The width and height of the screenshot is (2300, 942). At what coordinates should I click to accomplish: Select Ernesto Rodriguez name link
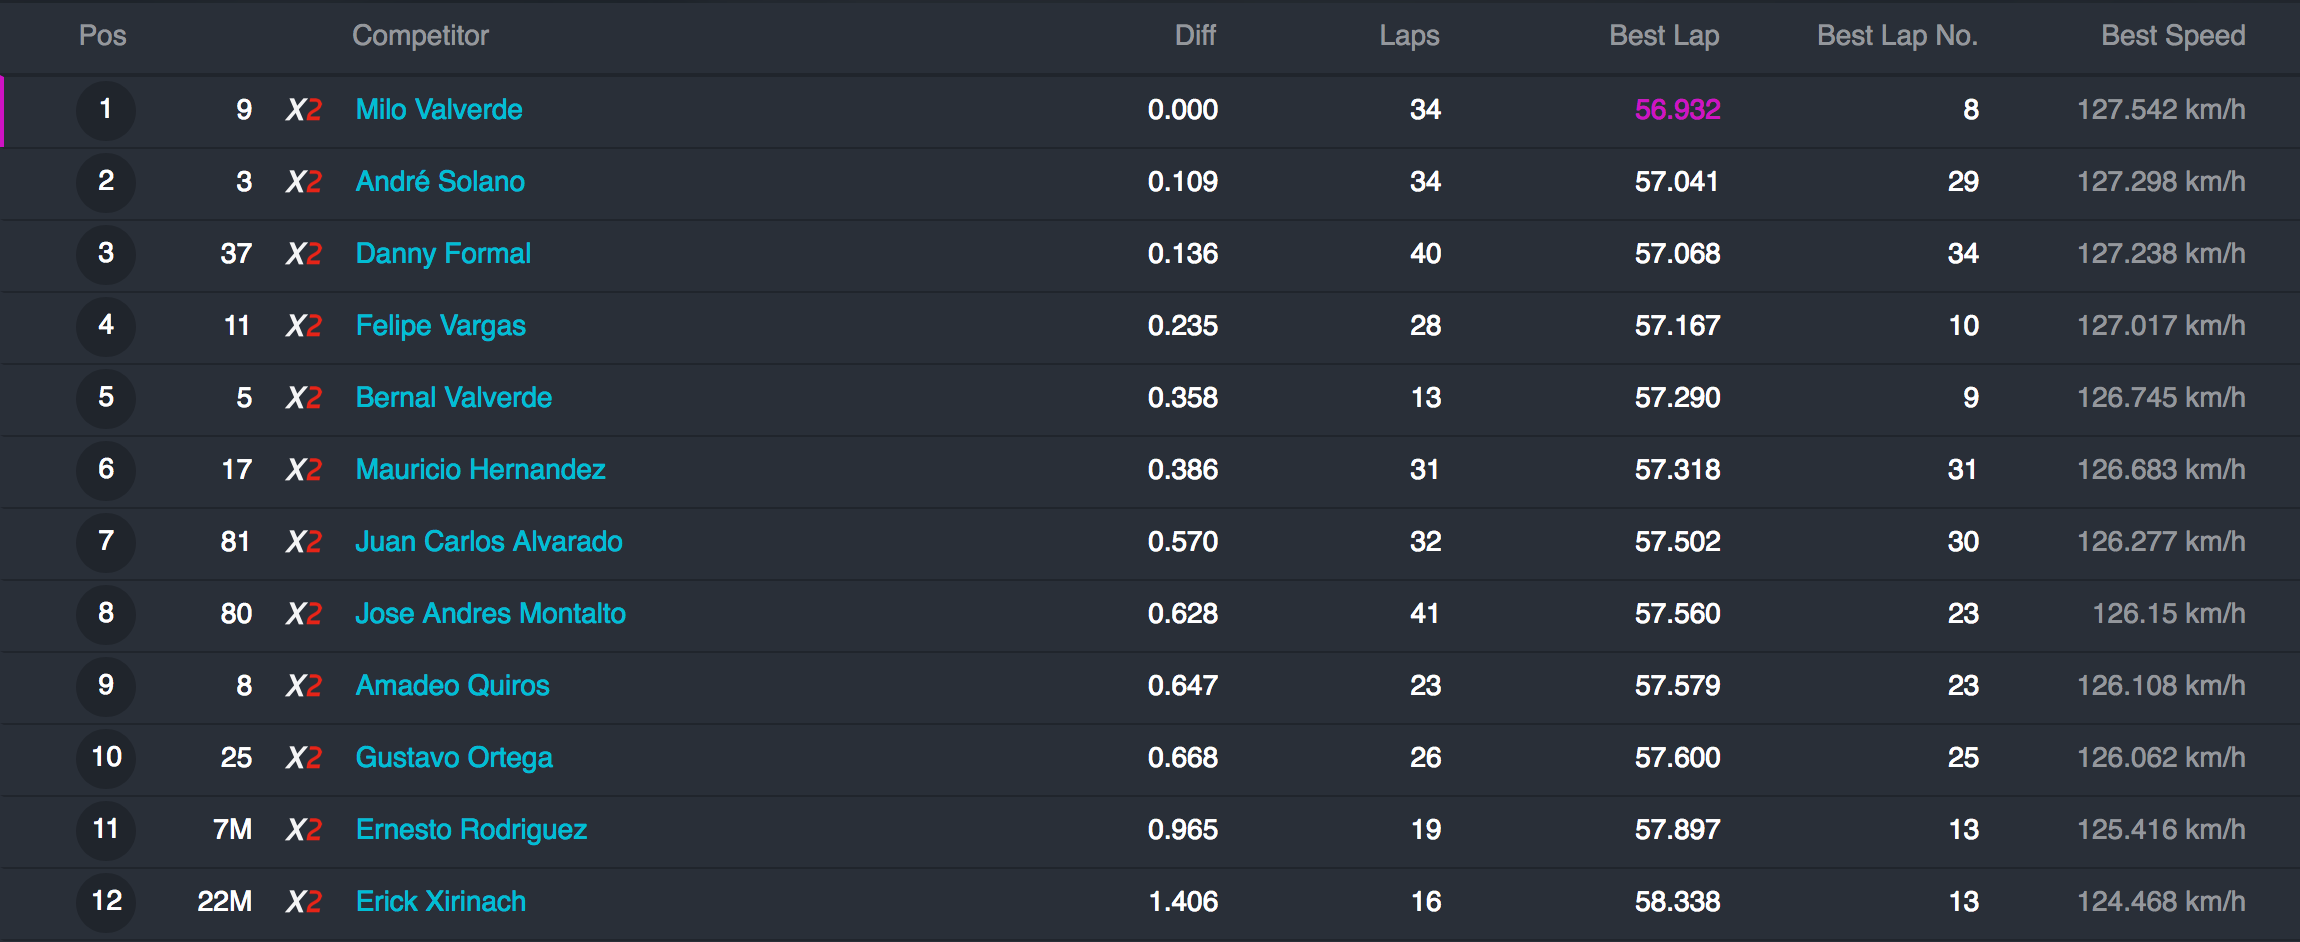471,830
